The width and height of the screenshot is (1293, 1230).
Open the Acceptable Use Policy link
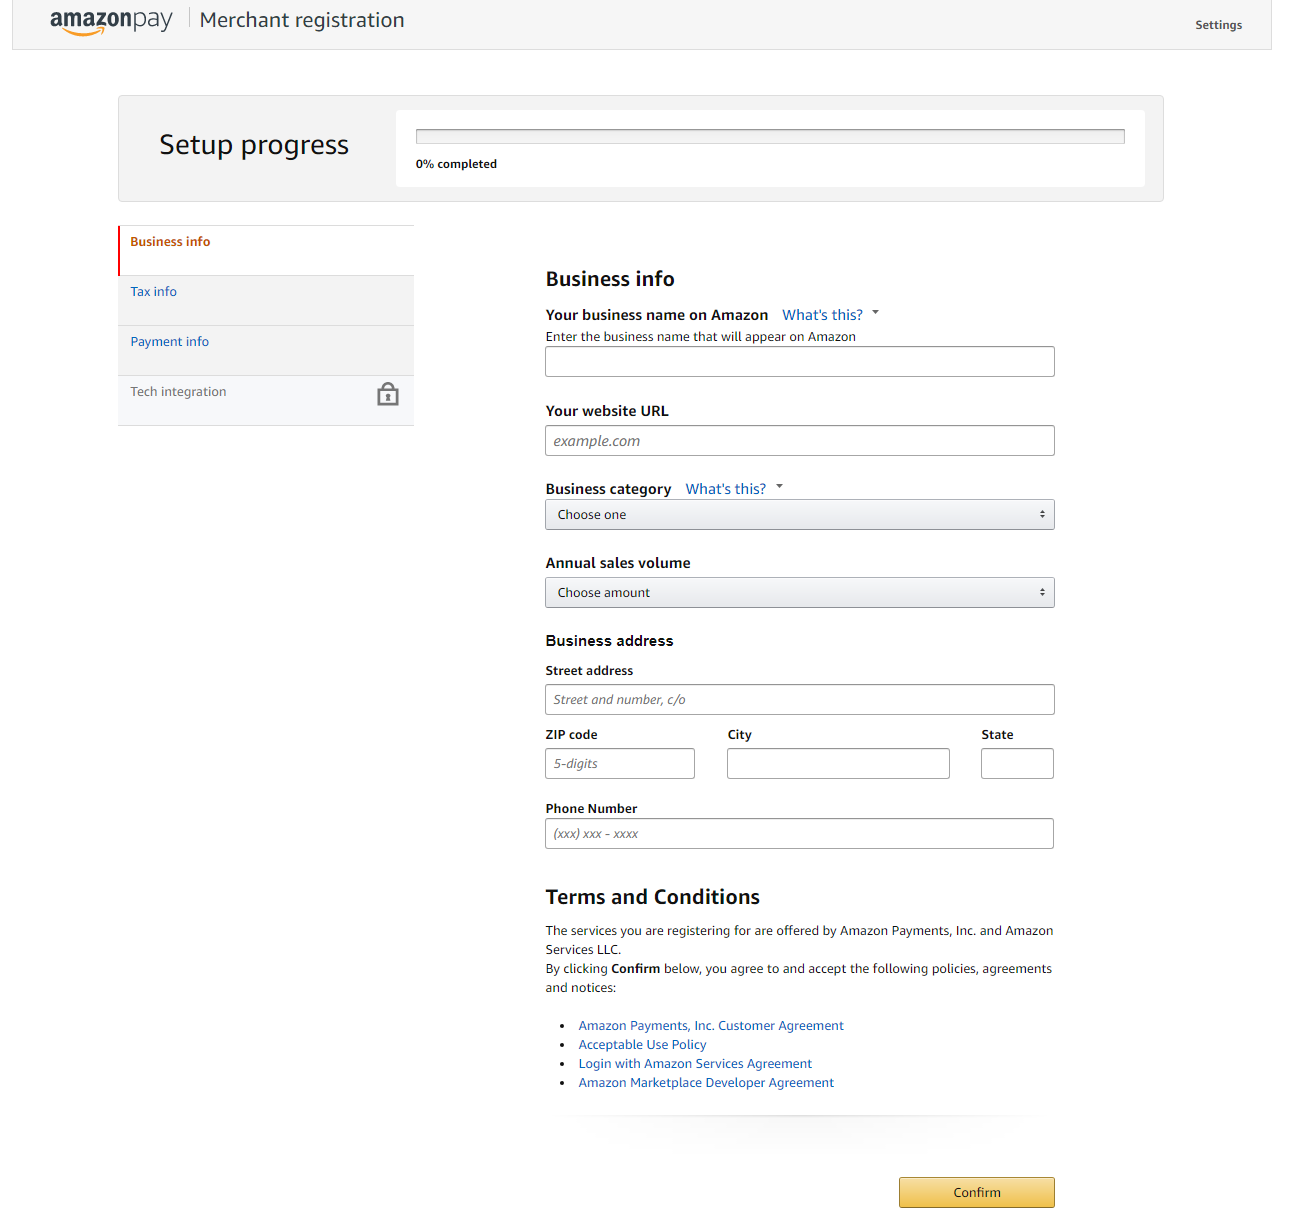pos(642,1045)
